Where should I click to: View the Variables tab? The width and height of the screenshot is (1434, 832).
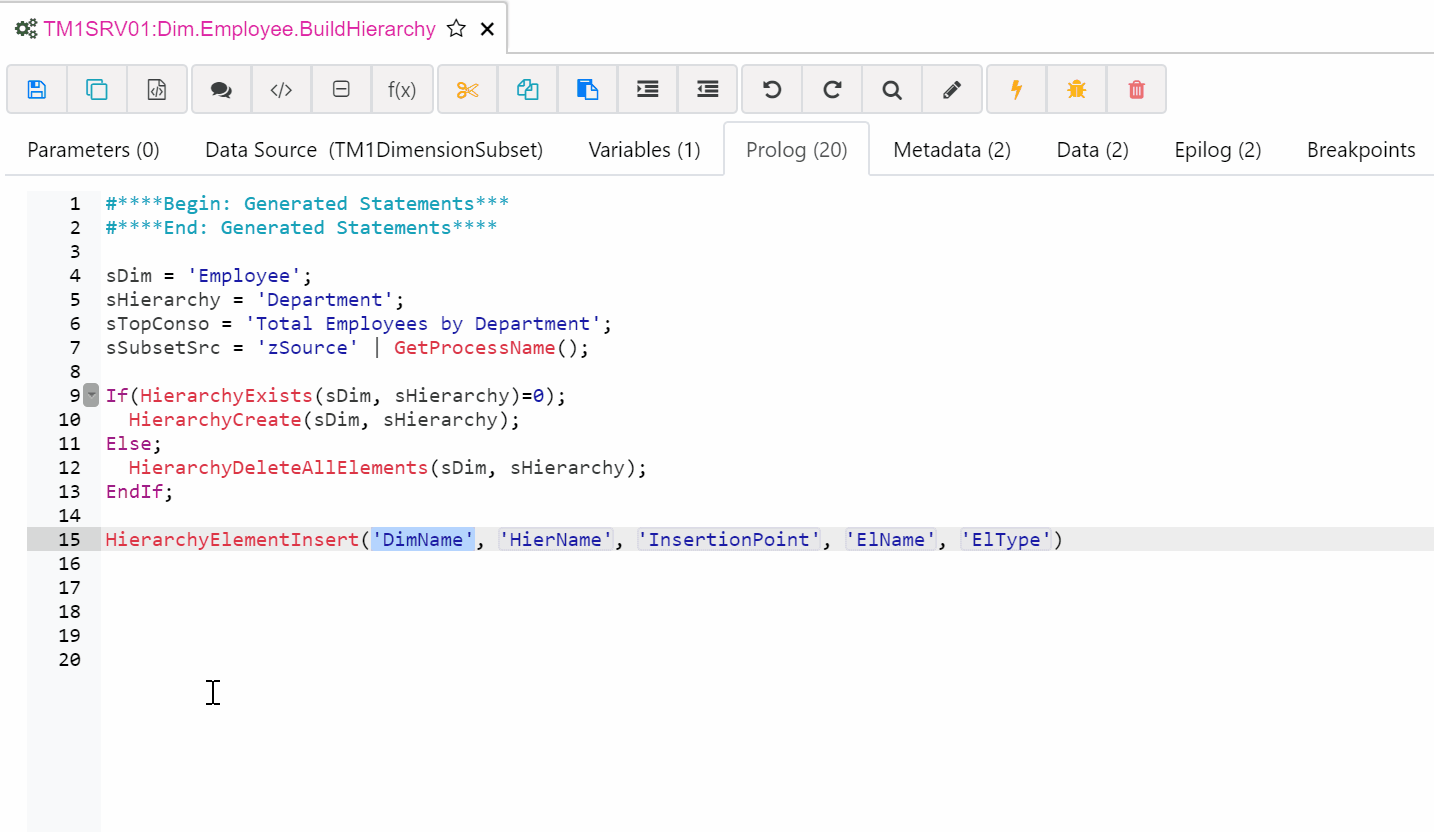pos(644,149)
